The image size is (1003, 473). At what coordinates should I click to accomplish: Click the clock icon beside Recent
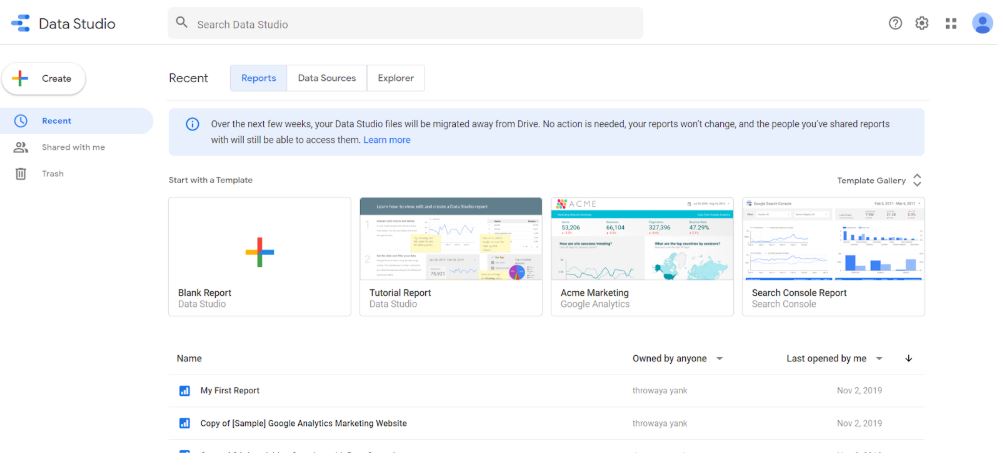tap(21, 121)
